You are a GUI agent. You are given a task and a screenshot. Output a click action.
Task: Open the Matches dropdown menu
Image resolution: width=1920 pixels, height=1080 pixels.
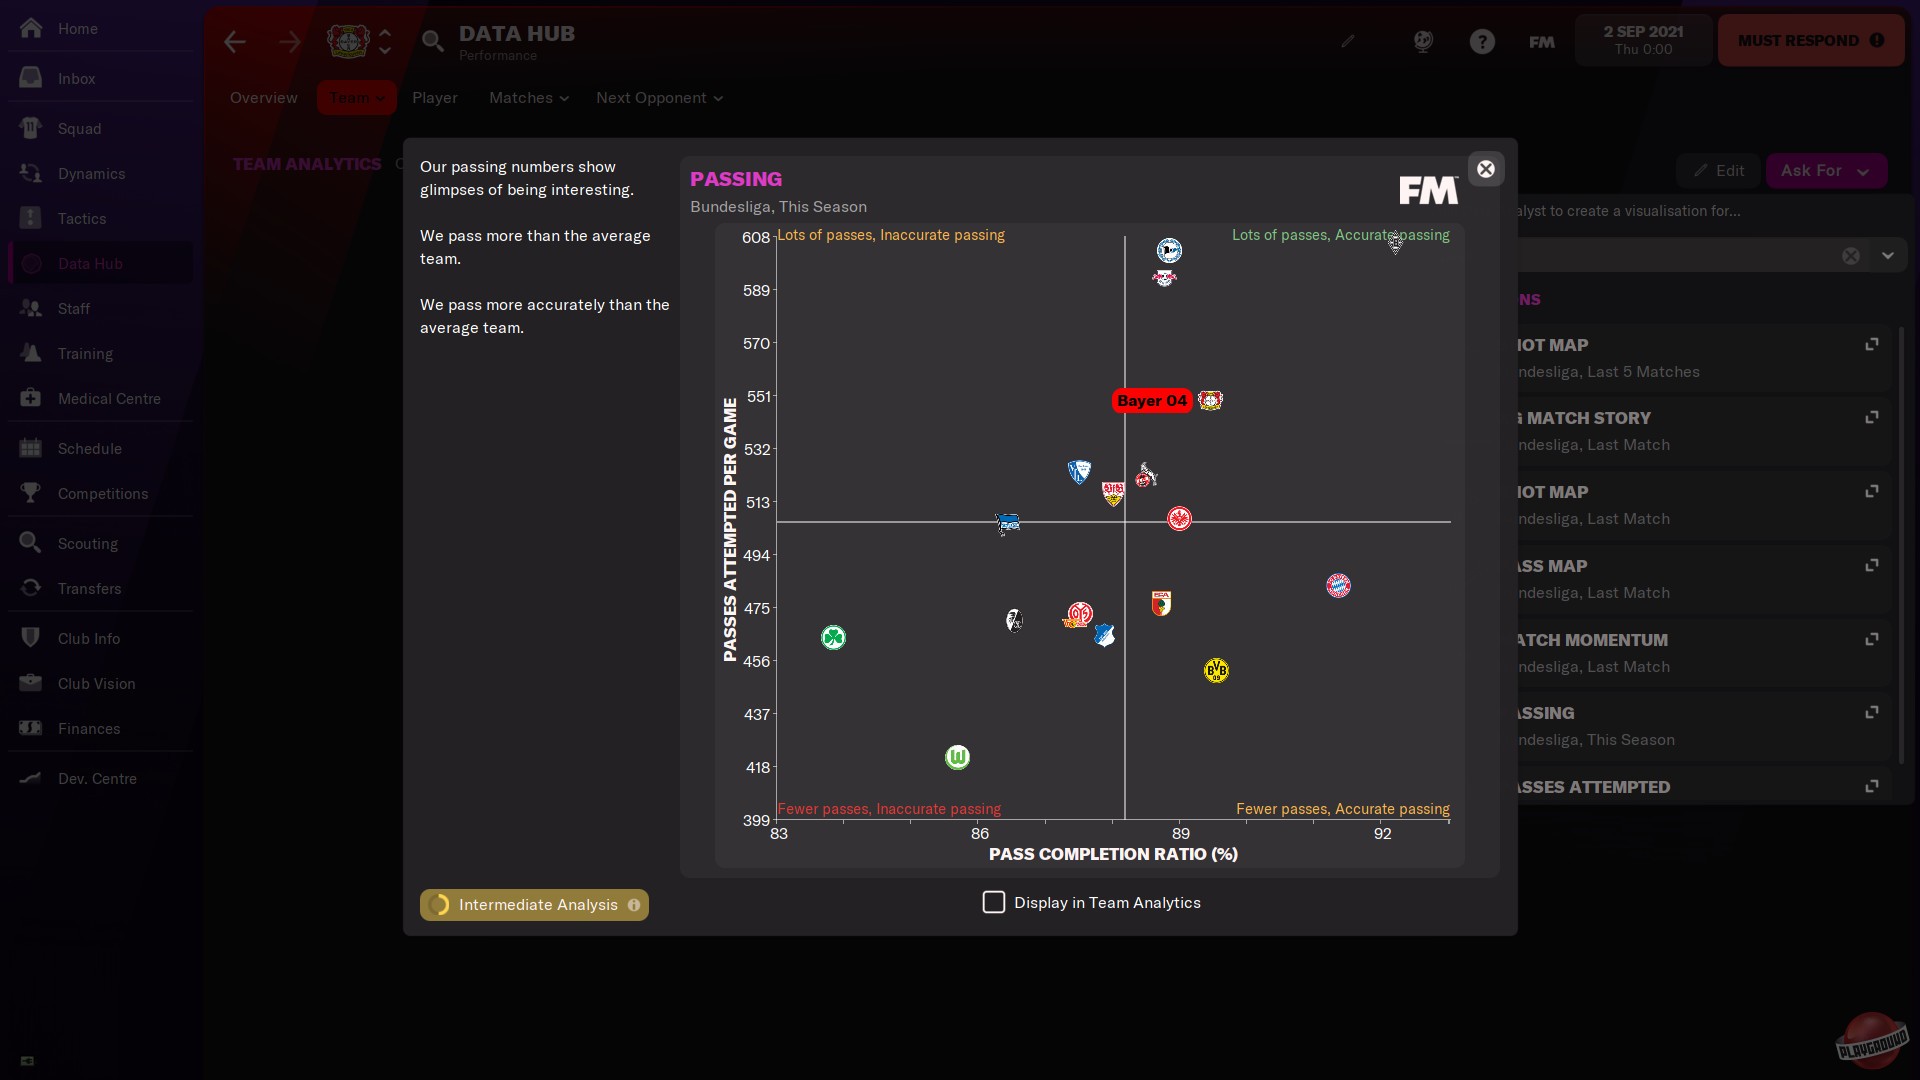[528, 98]
